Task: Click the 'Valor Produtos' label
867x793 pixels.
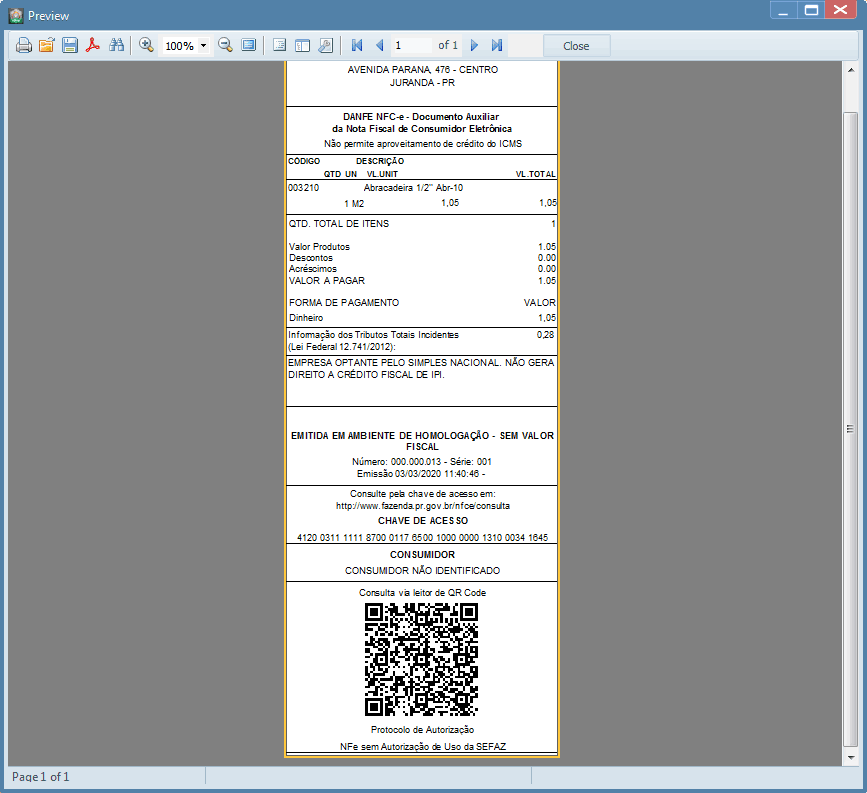Action: 319,247
